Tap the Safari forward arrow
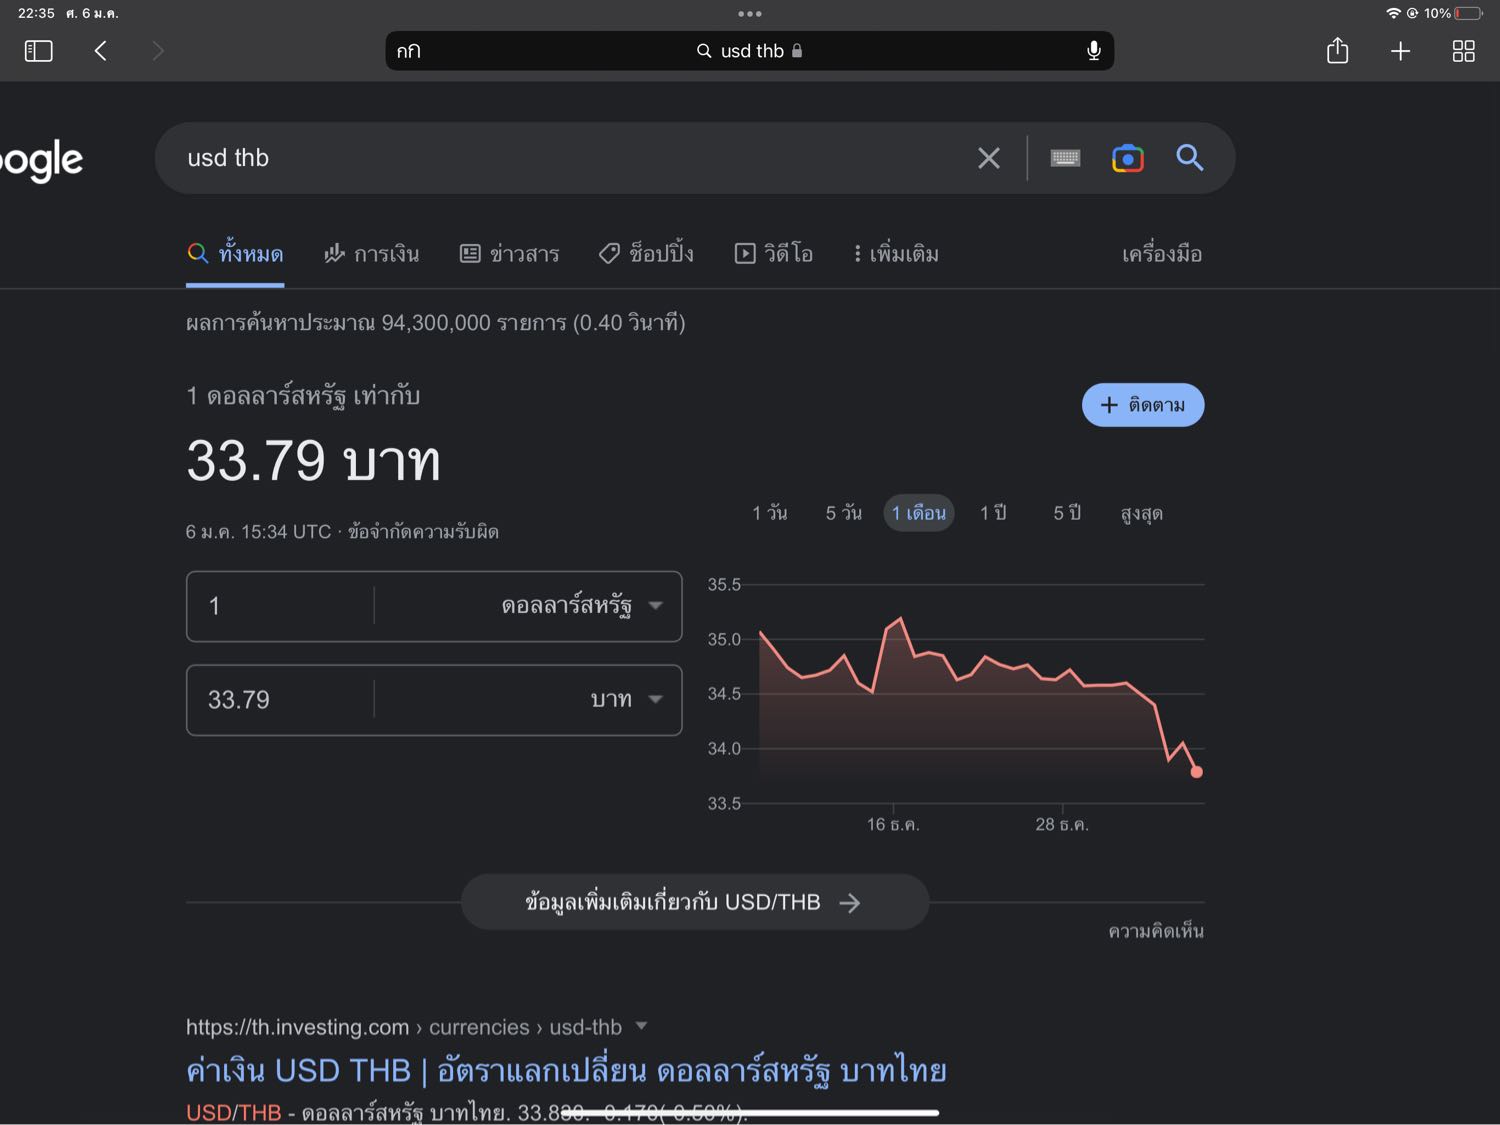Screen dimensions: 1500x1125 [x=157, y=51]
